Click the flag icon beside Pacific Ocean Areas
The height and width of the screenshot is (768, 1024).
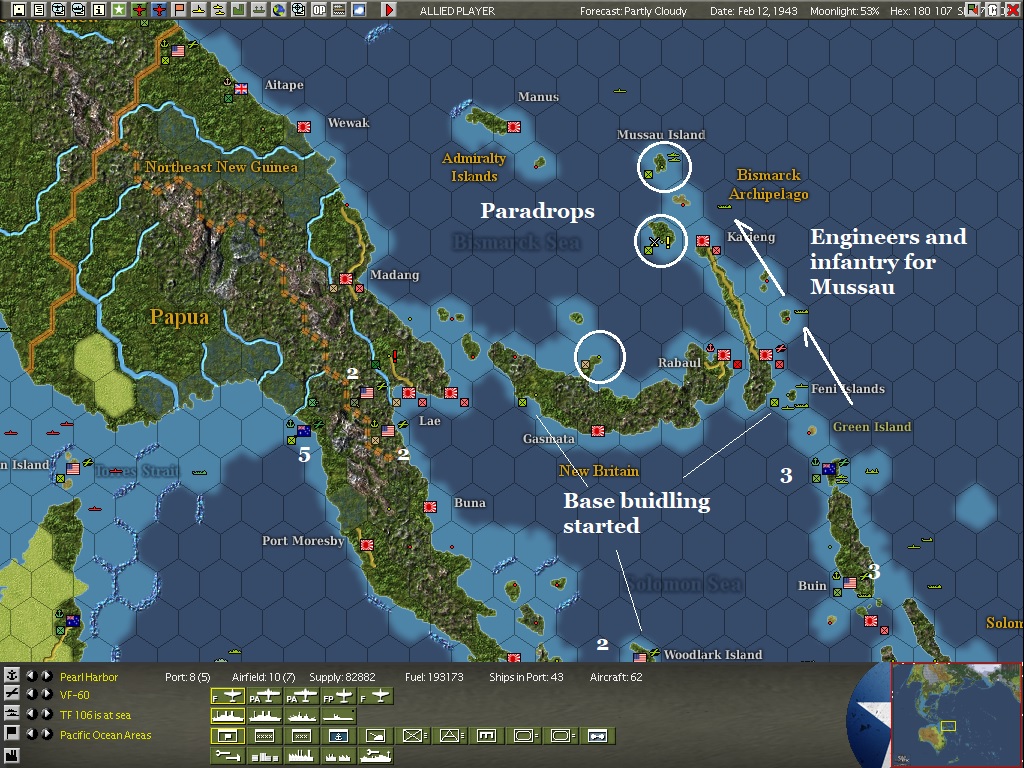(x=12, y=733)
